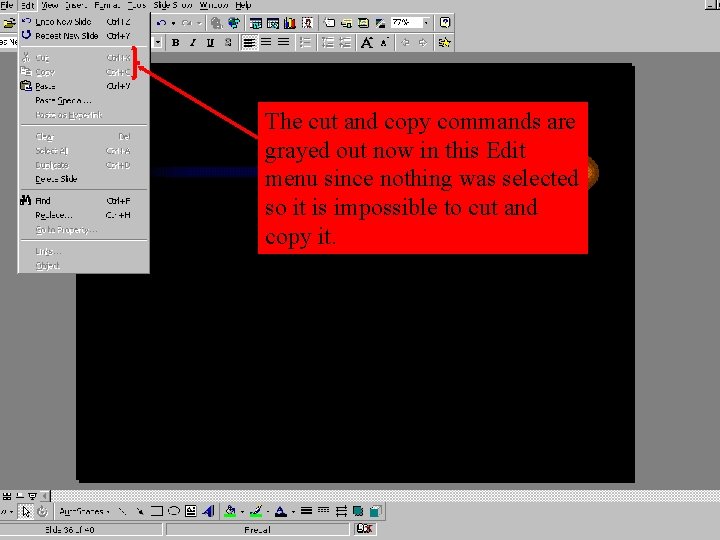Toggle Italic formatting

[193, 43]
